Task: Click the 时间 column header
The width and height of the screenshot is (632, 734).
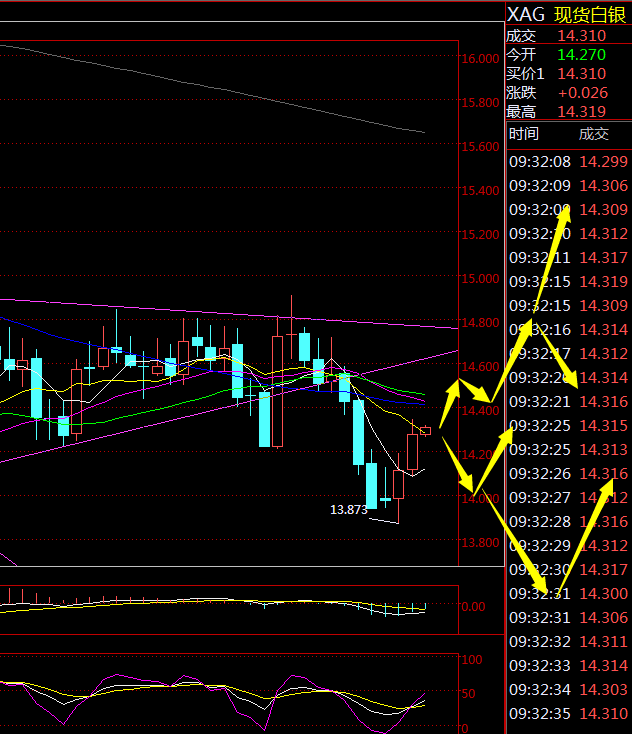Action: pyautogui.click(x=524, y=134)
